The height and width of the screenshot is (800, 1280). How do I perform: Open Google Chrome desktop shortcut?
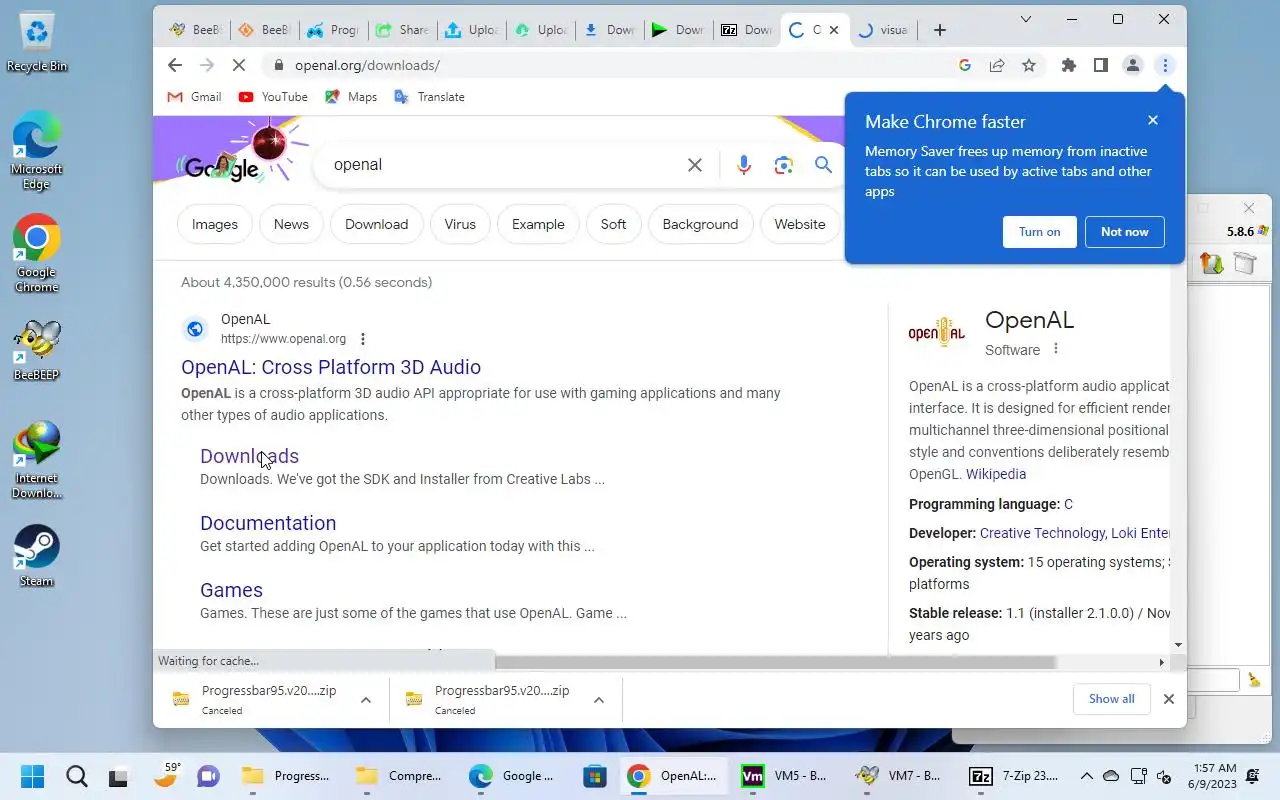pyautogui.click(x=37, y=254)
